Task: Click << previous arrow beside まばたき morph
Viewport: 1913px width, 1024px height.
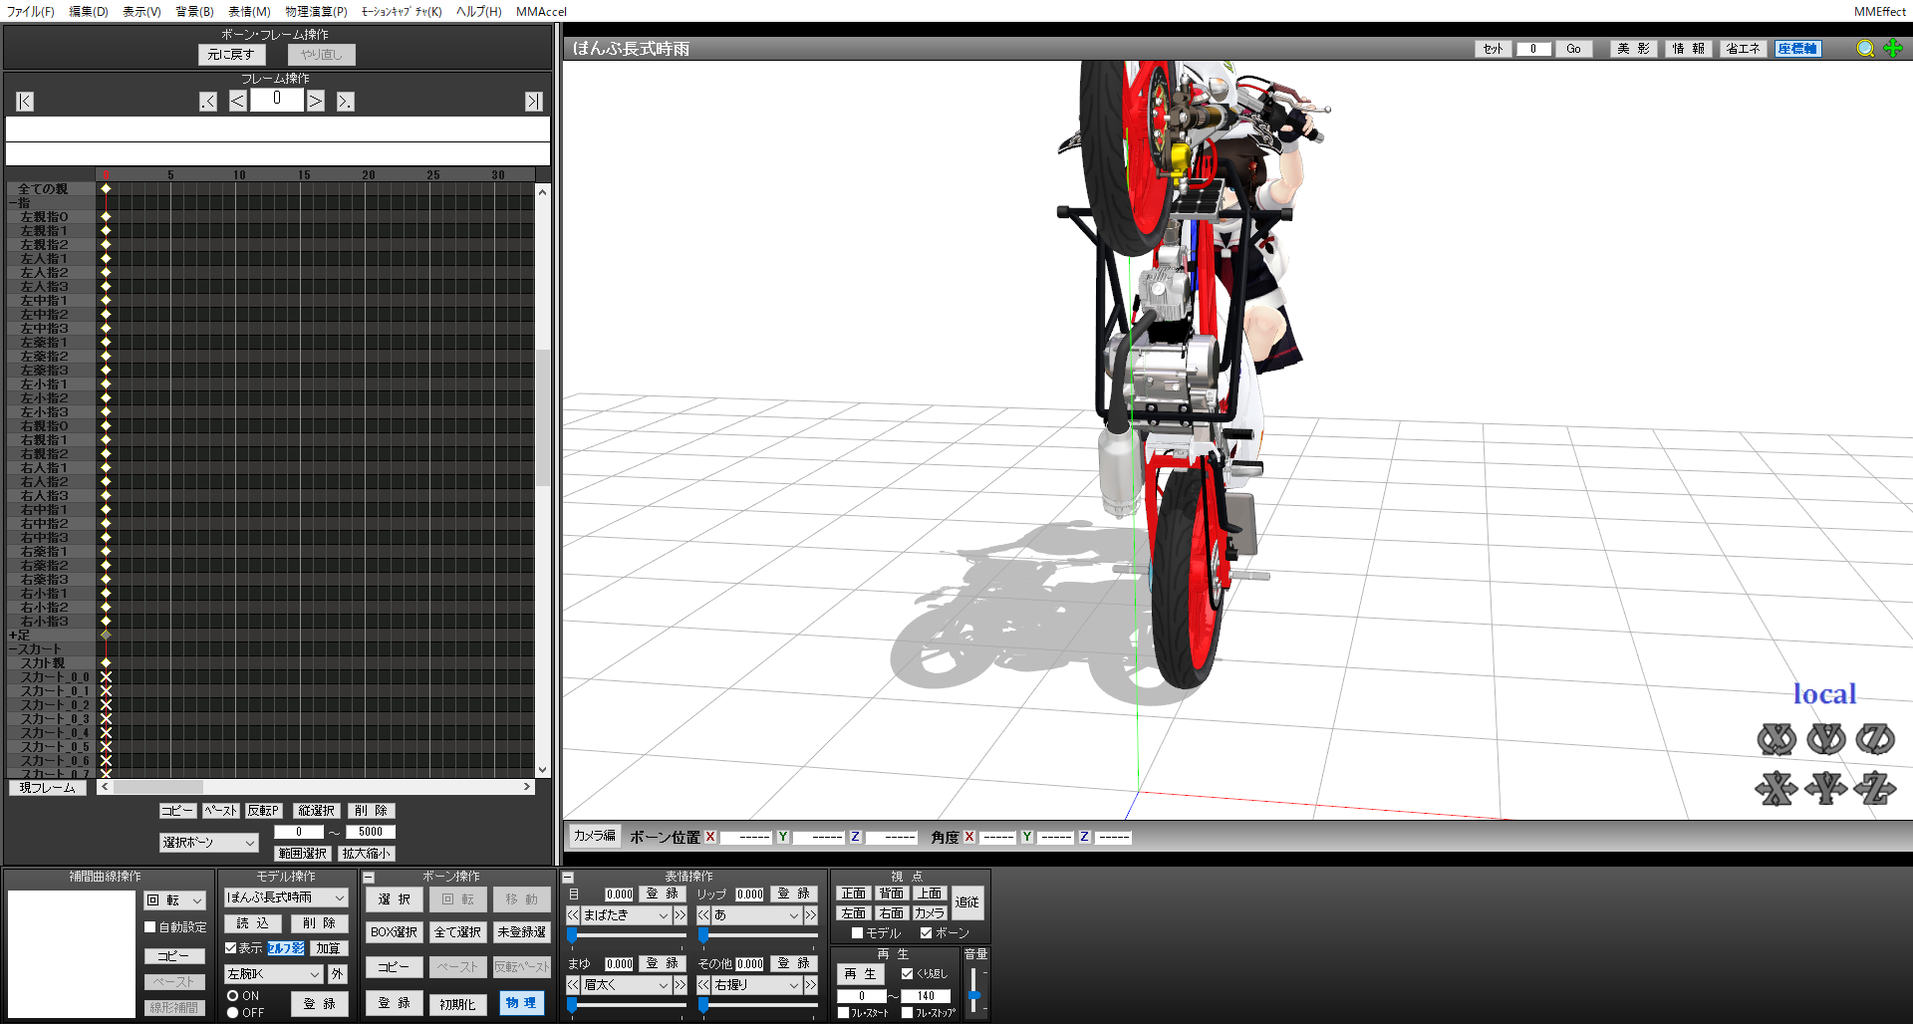Action: tap(573, 915)
